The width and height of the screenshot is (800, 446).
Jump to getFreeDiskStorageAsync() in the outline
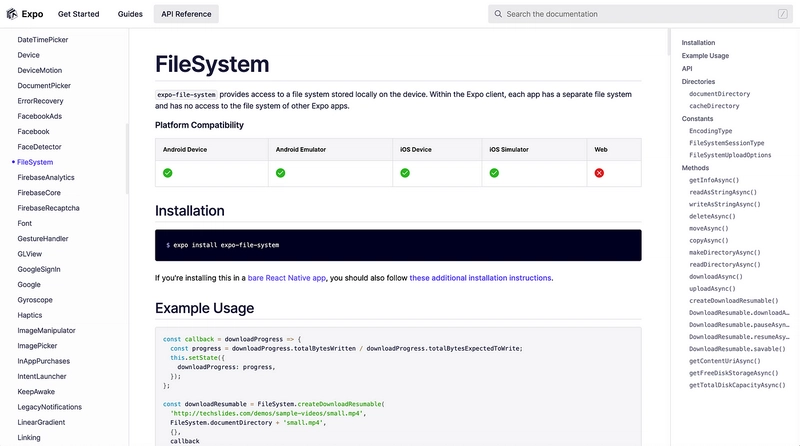(x=734, y=373)
